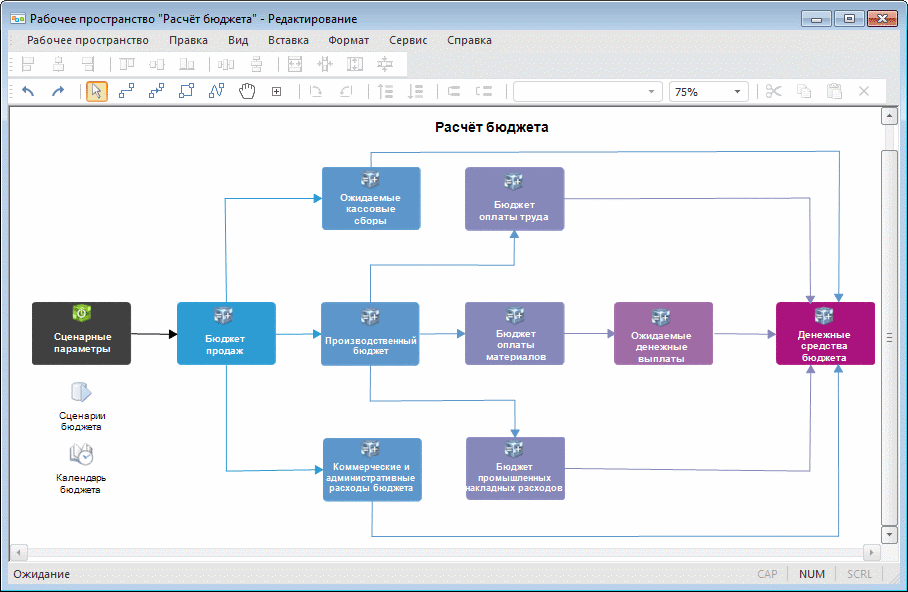
Task: Click the align bottom edges icon
Action: tap(187, 64)
